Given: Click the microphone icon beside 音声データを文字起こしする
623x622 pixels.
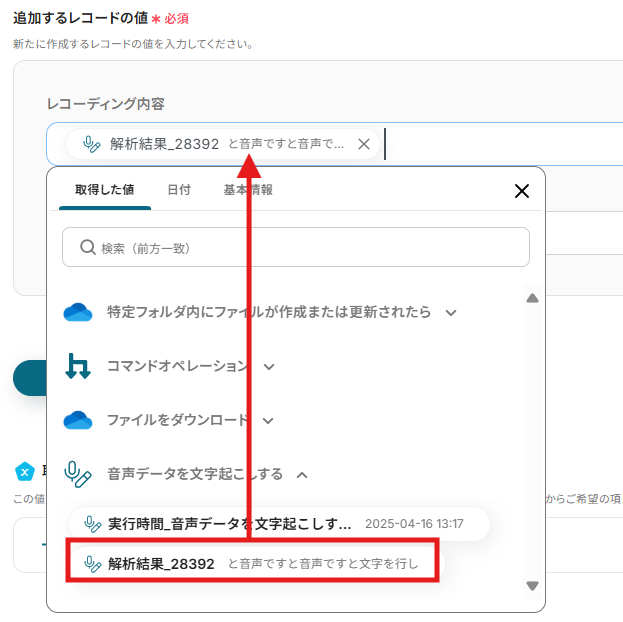Looking at the screenshot, I should 78,473.
